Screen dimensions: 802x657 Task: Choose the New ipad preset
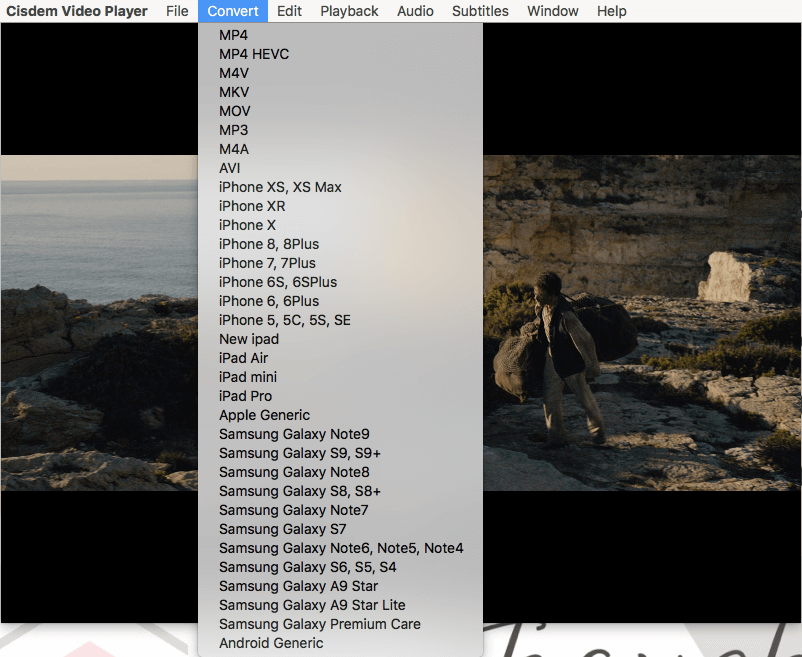coord(340,339)
